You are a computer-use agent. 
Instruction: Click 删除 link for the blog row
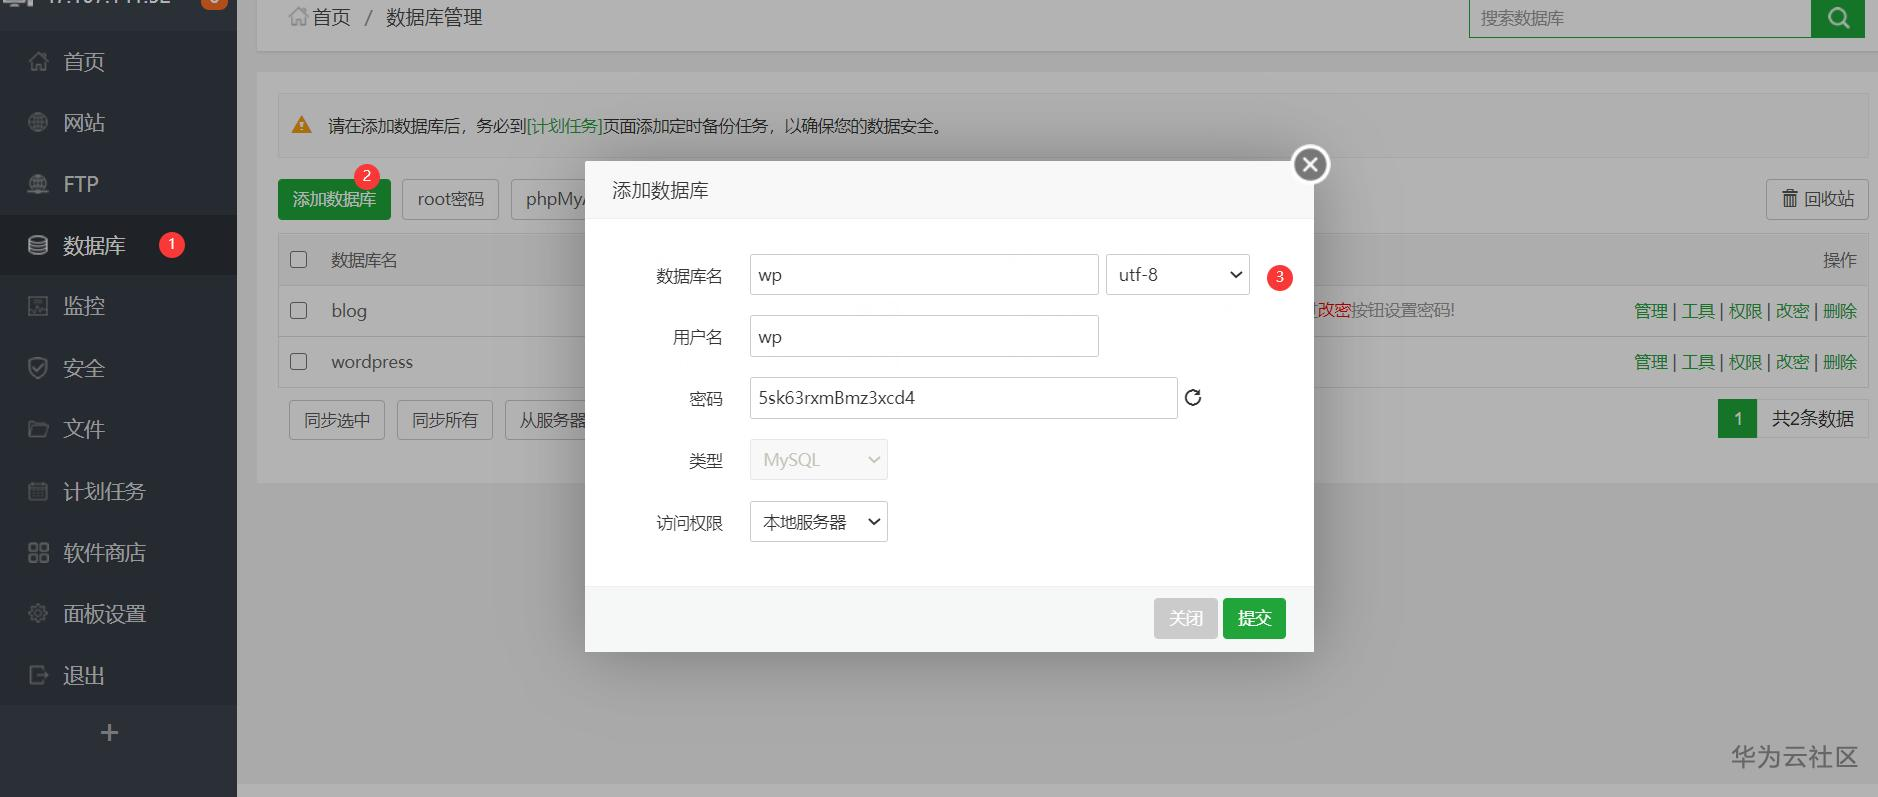tap(1840, 311)
